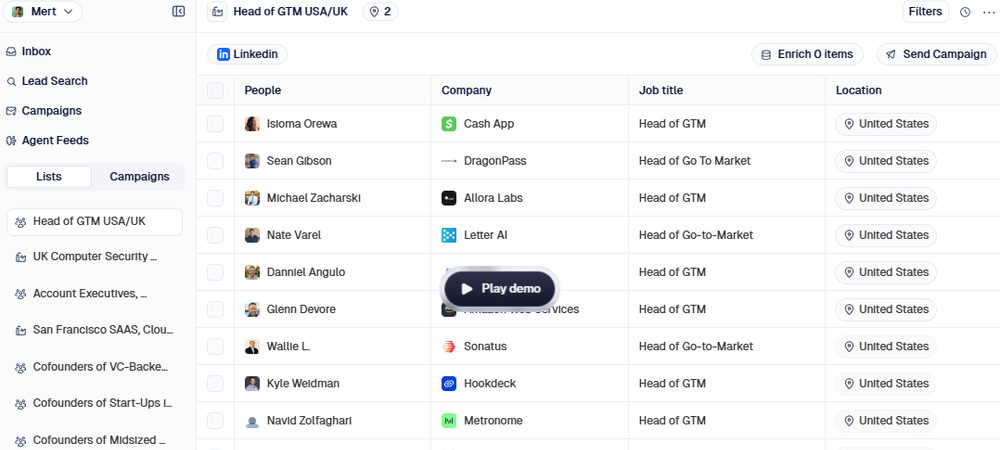Screen dimensions: 1000x450
Task: Click Head of GTM USA/UK header title
Action: click(x=291, y=11)
